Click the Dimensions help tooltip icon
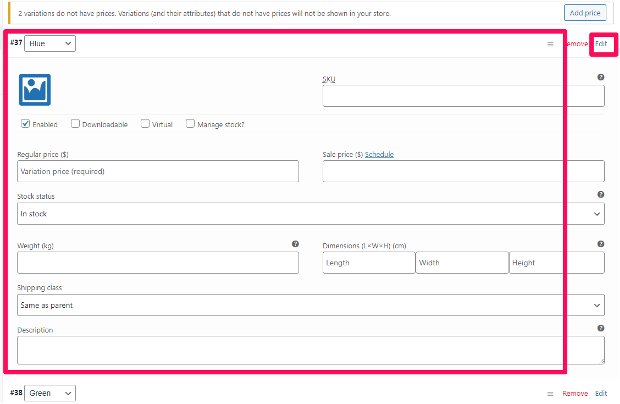 tap(600, 244)
